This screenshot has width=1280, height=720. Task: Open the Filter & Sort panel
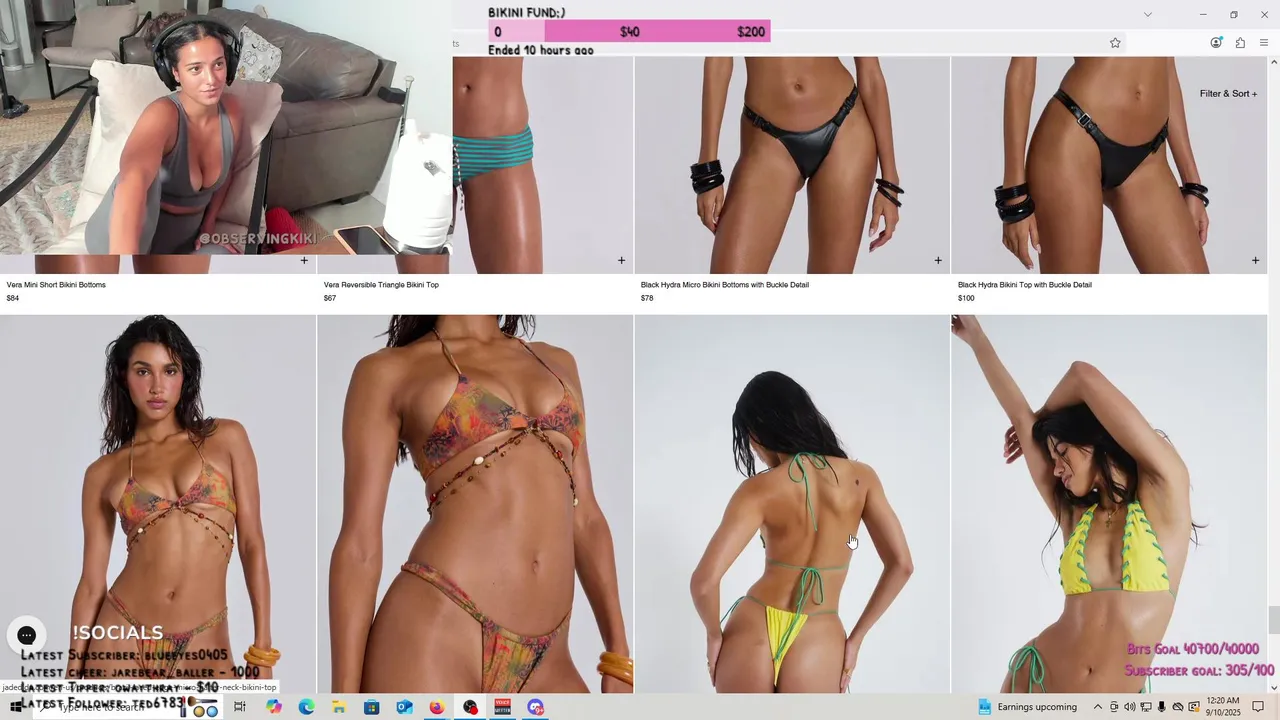[x=1228, y=94]
